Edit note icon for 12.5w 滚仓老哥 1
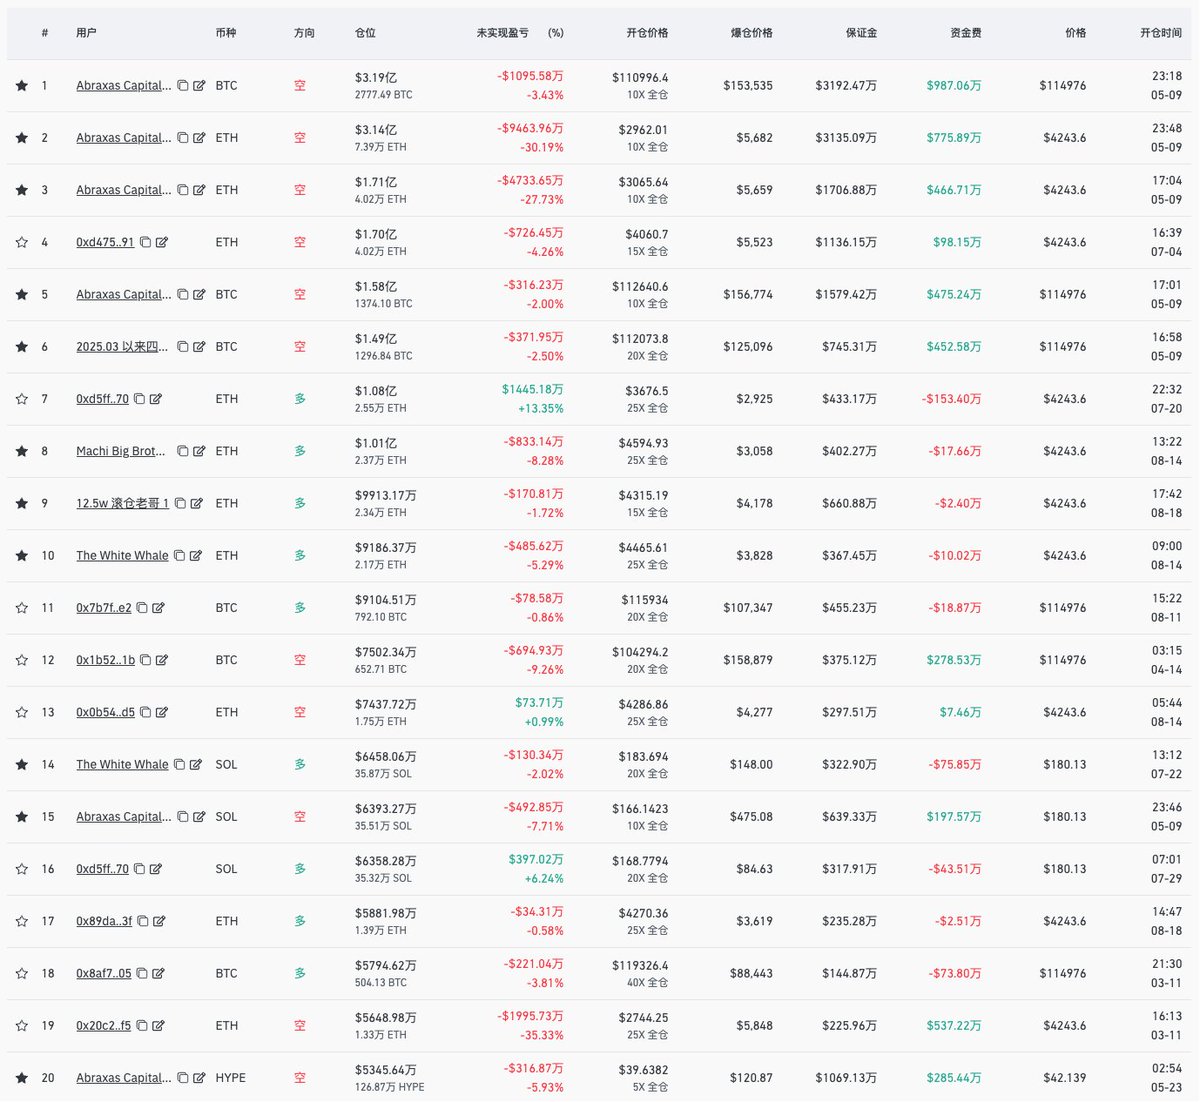Viewport: 1200px width, 1102px height. point(196,503)
